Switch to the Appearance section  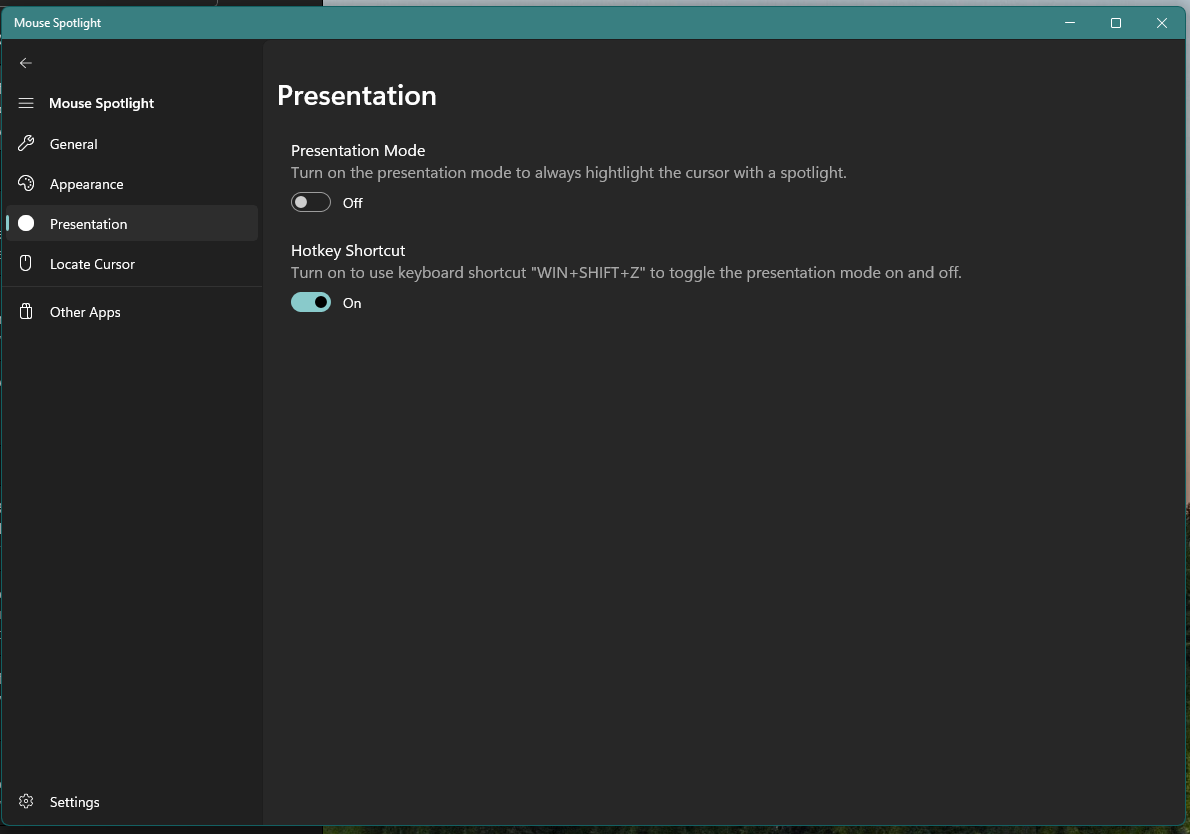click(86, 183)
